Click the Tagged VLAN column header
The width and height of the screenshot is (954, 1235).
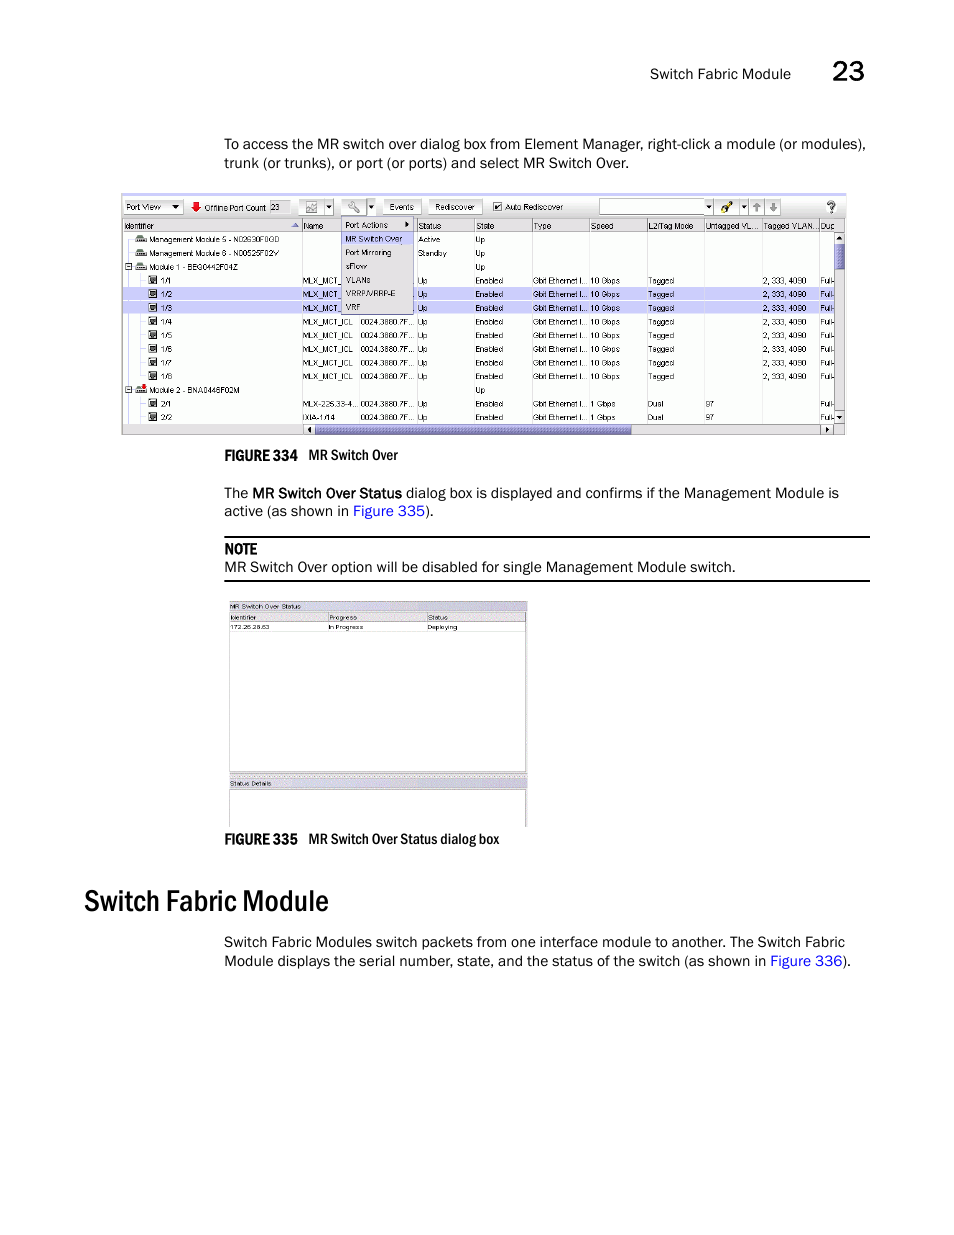(x=790, y=226)
